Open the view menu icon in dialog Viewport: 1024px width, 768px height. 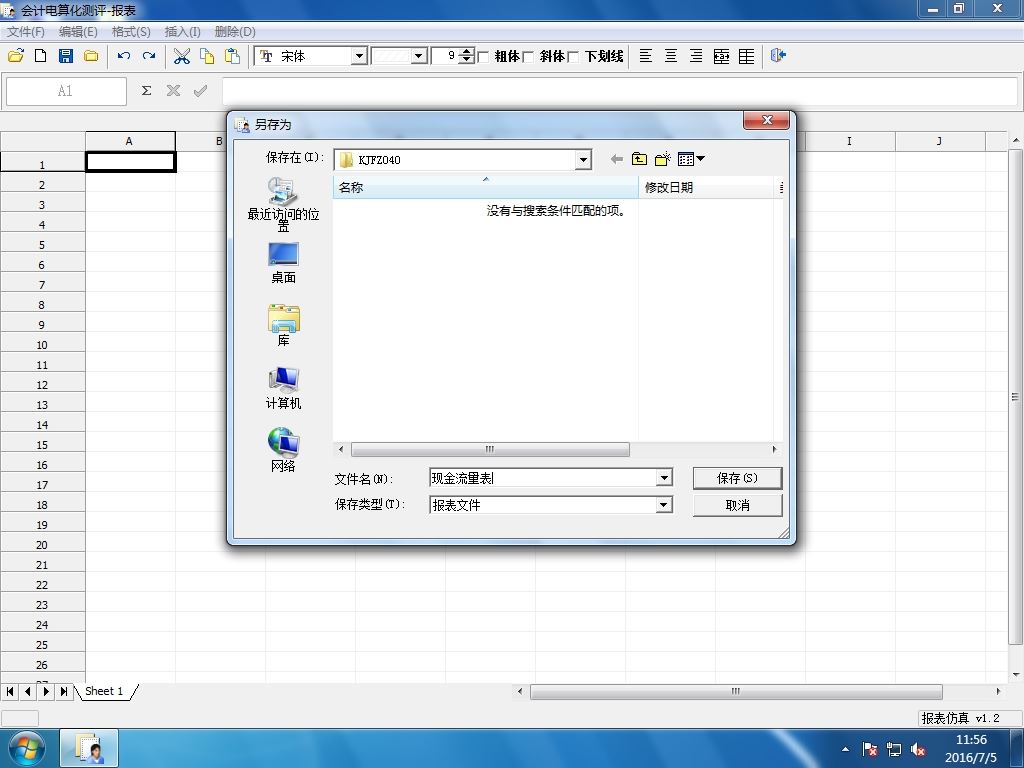point(691,159)
